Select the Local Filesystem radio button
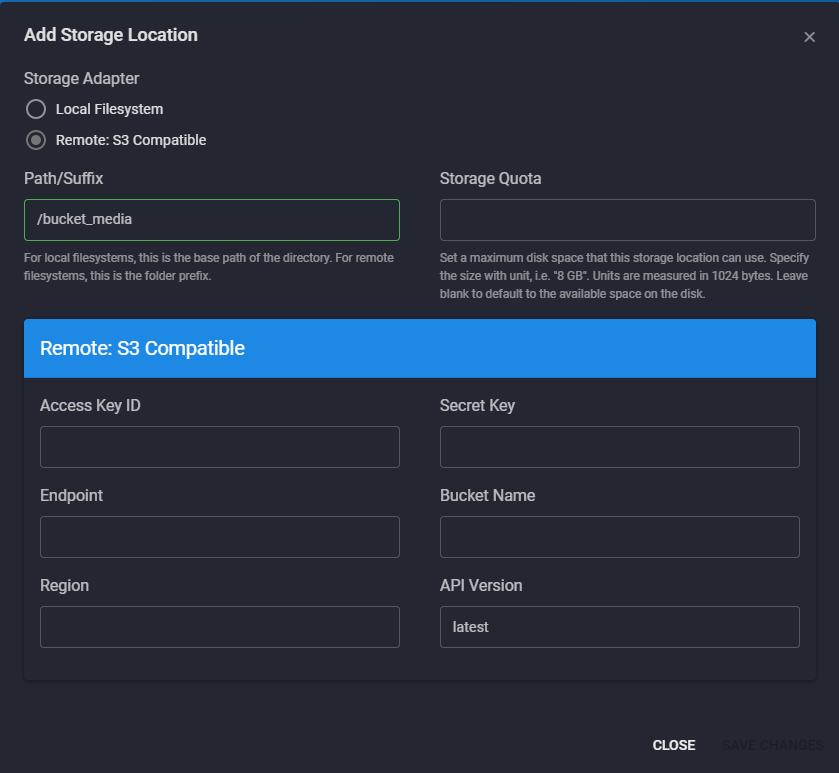Viewport: 839px width, 773px height. (36, 109)
